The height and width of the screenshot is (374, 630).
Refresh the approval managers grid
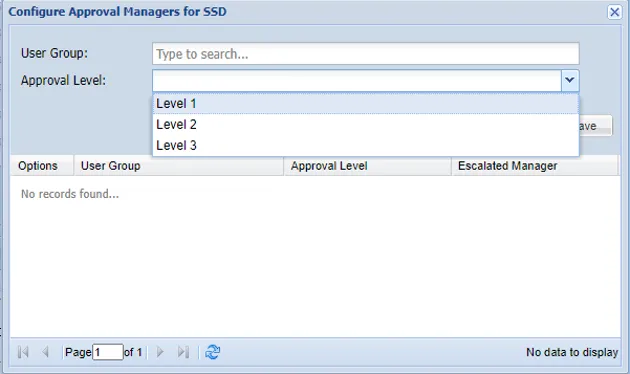pyautogui.click(x=213, y=352)
